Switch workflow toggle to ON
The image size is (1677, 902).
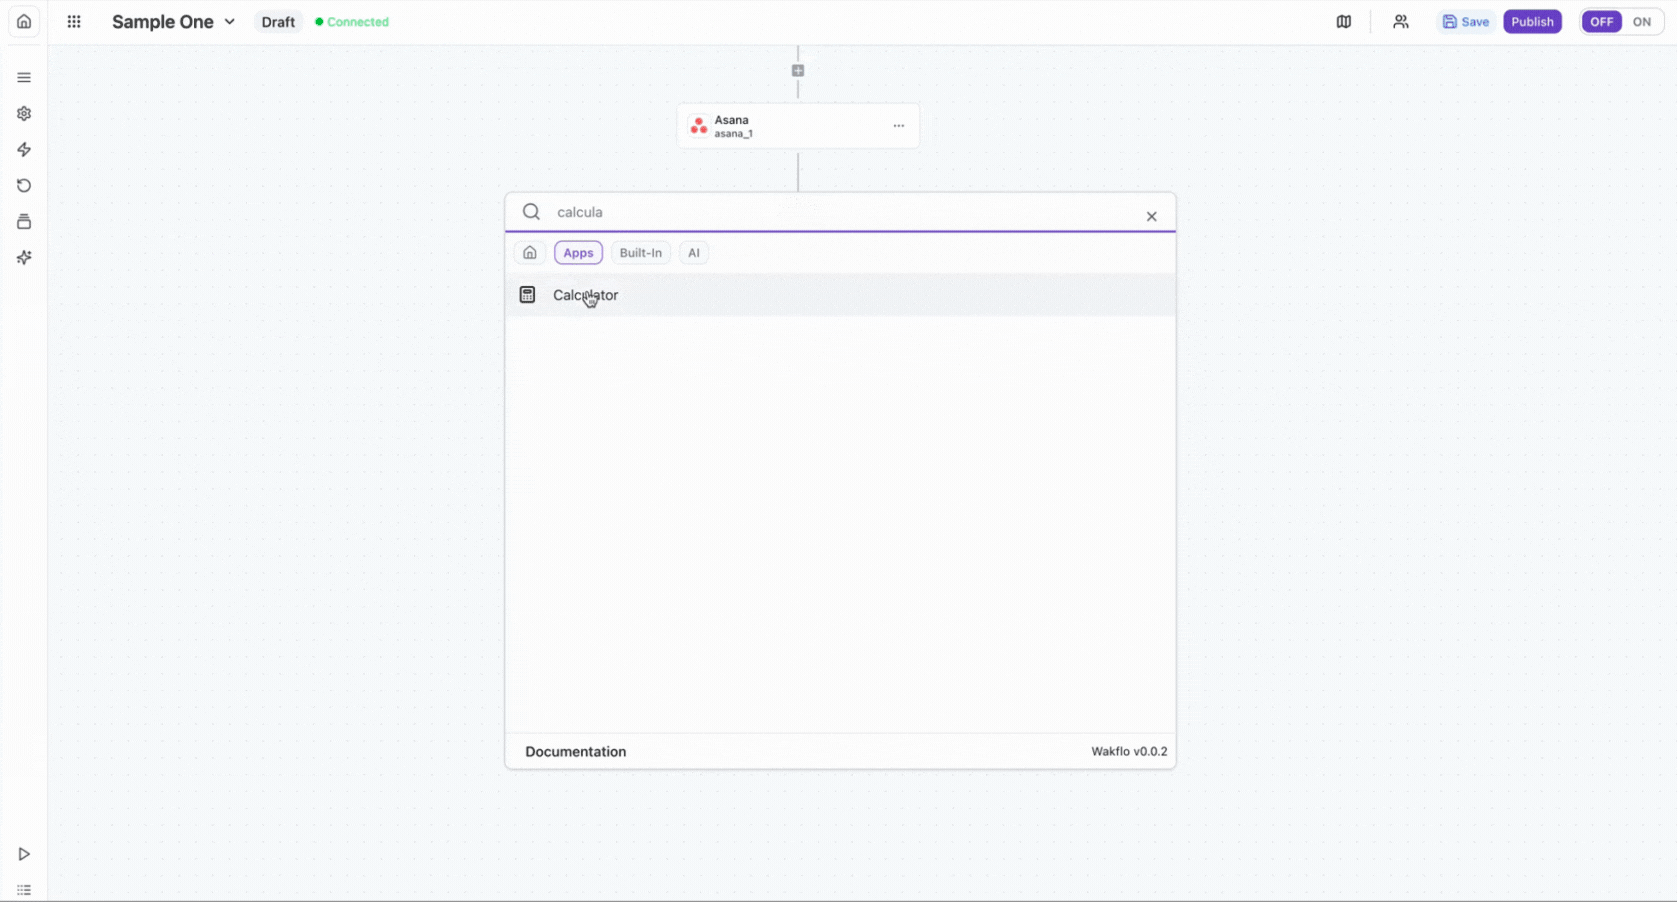pyautogui.click(x=1641, y=22)
